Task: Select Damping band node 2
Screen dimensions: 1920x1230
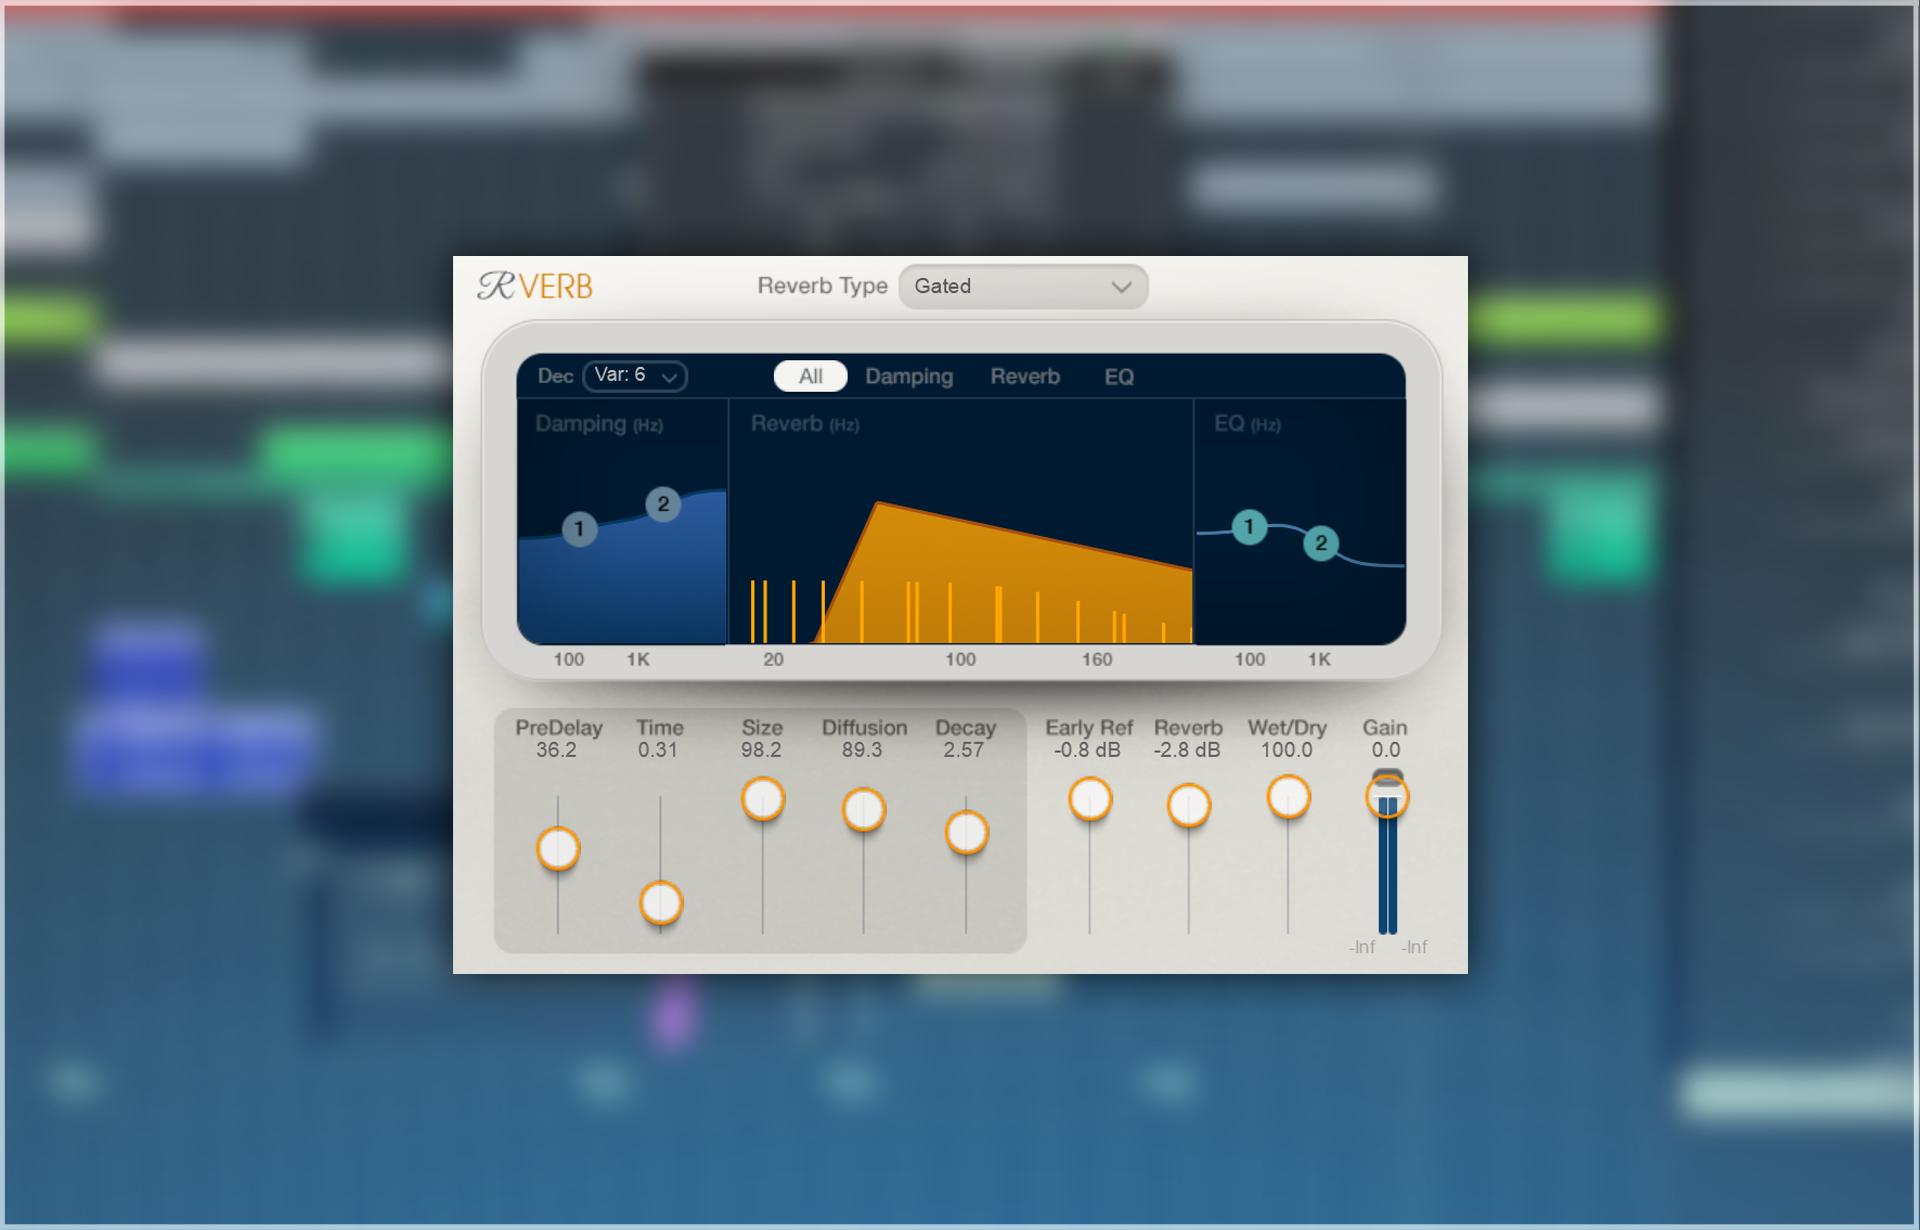Action: [663, 504]
